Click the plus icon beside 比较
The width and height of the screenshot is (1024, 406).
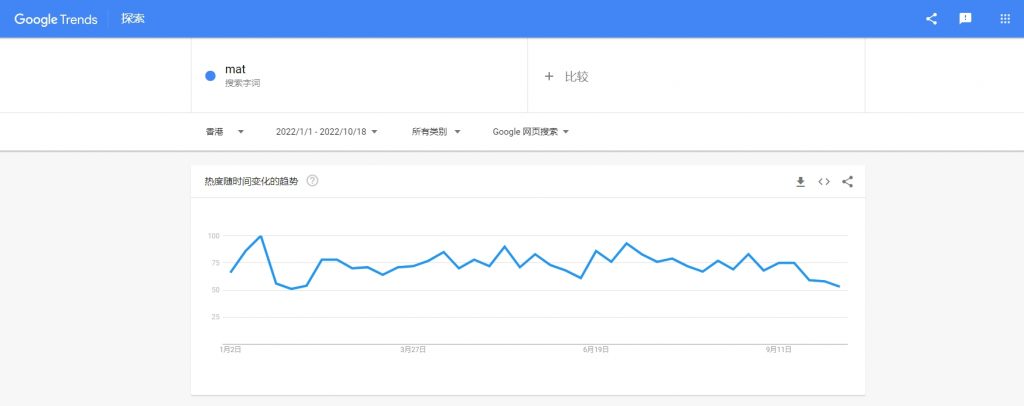549,76
